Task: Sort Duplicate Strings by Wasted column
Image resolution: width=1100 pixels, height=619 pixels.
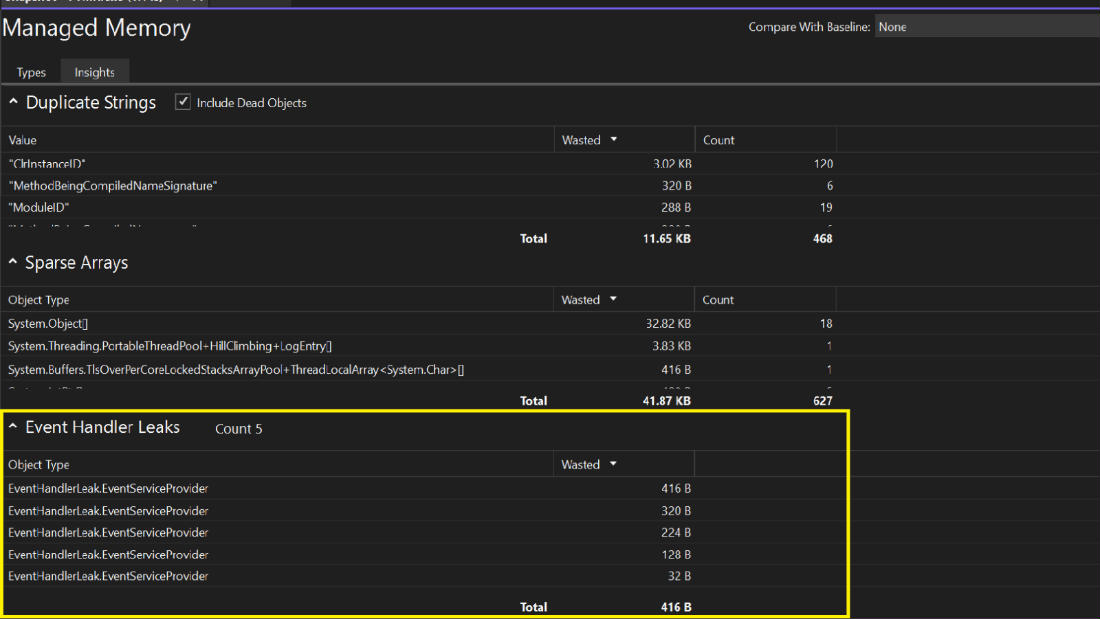Action: click(x=624, y=140)
